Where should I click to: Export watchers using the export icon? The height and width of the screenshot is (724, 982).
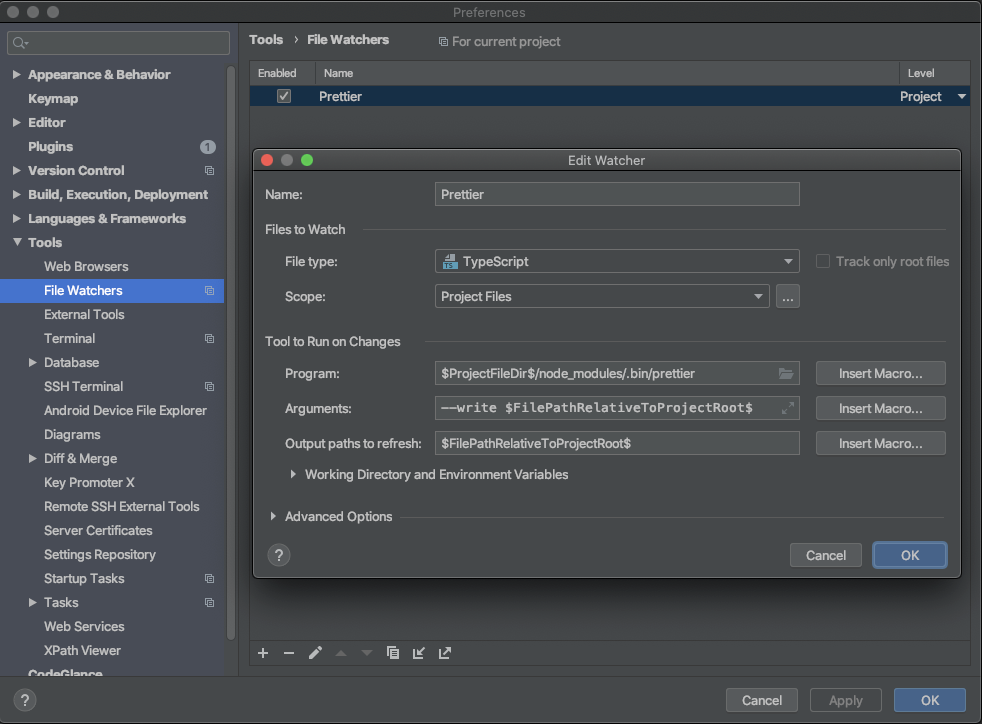445,653
